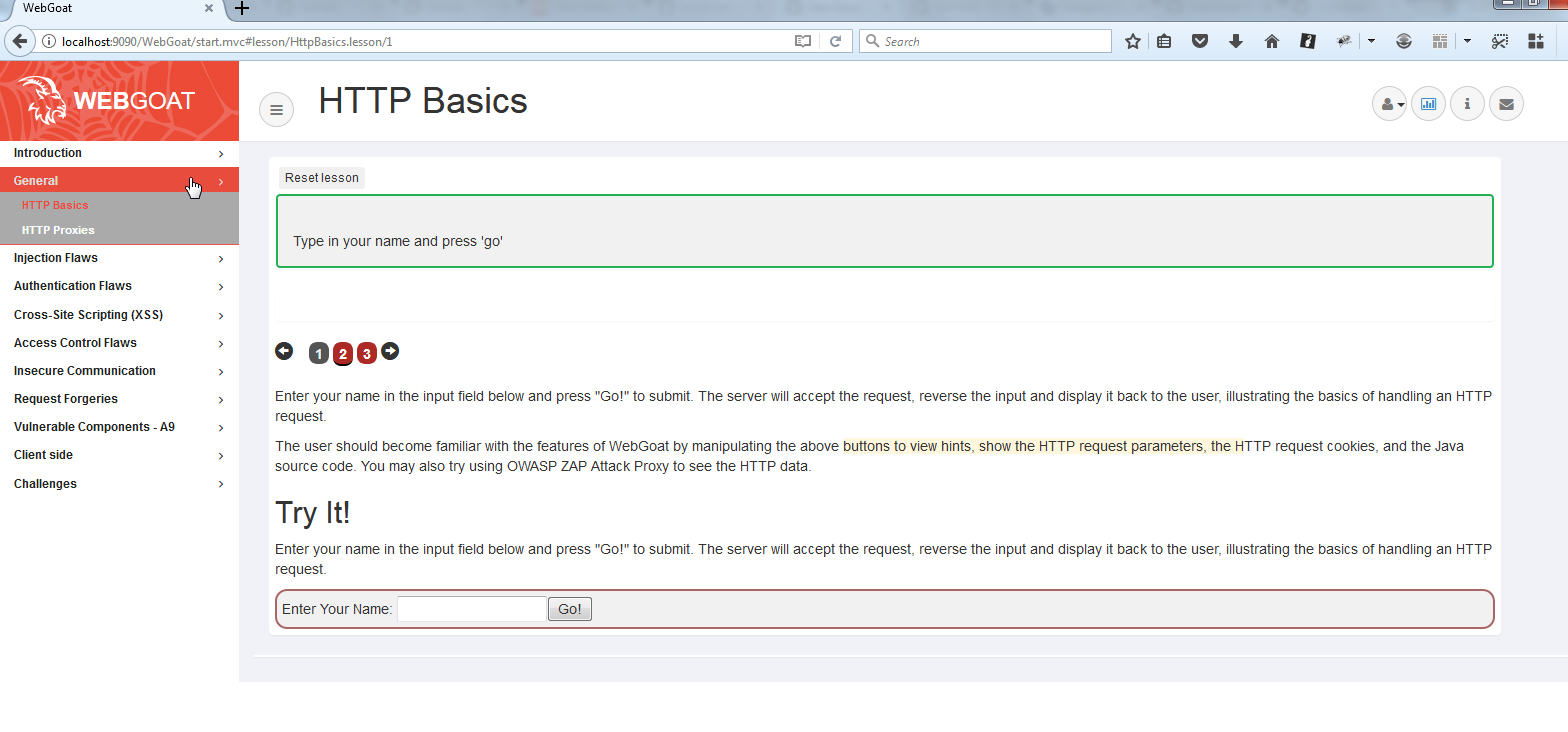Image resolution: width=1568 pixels, height=732 pixels.
Task: Open dropdown arrow next to grid icon
Action: click(1467, 41)
